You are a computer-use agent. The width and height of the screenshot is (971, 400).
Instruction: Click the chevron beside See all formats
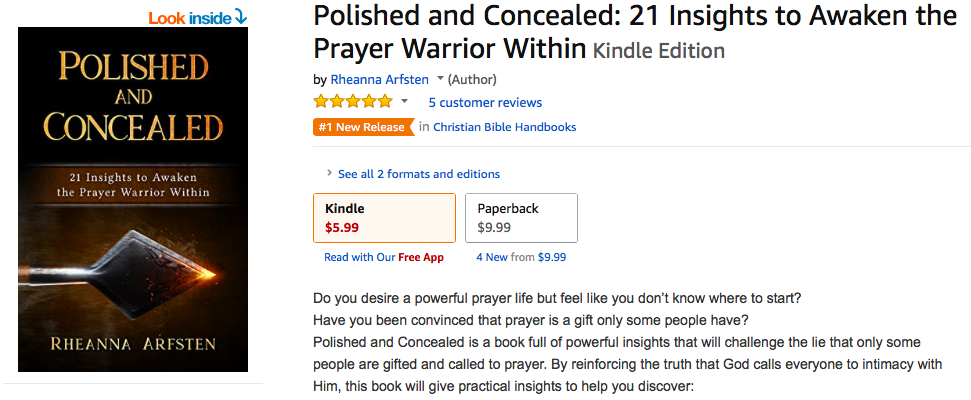point(330,174)
